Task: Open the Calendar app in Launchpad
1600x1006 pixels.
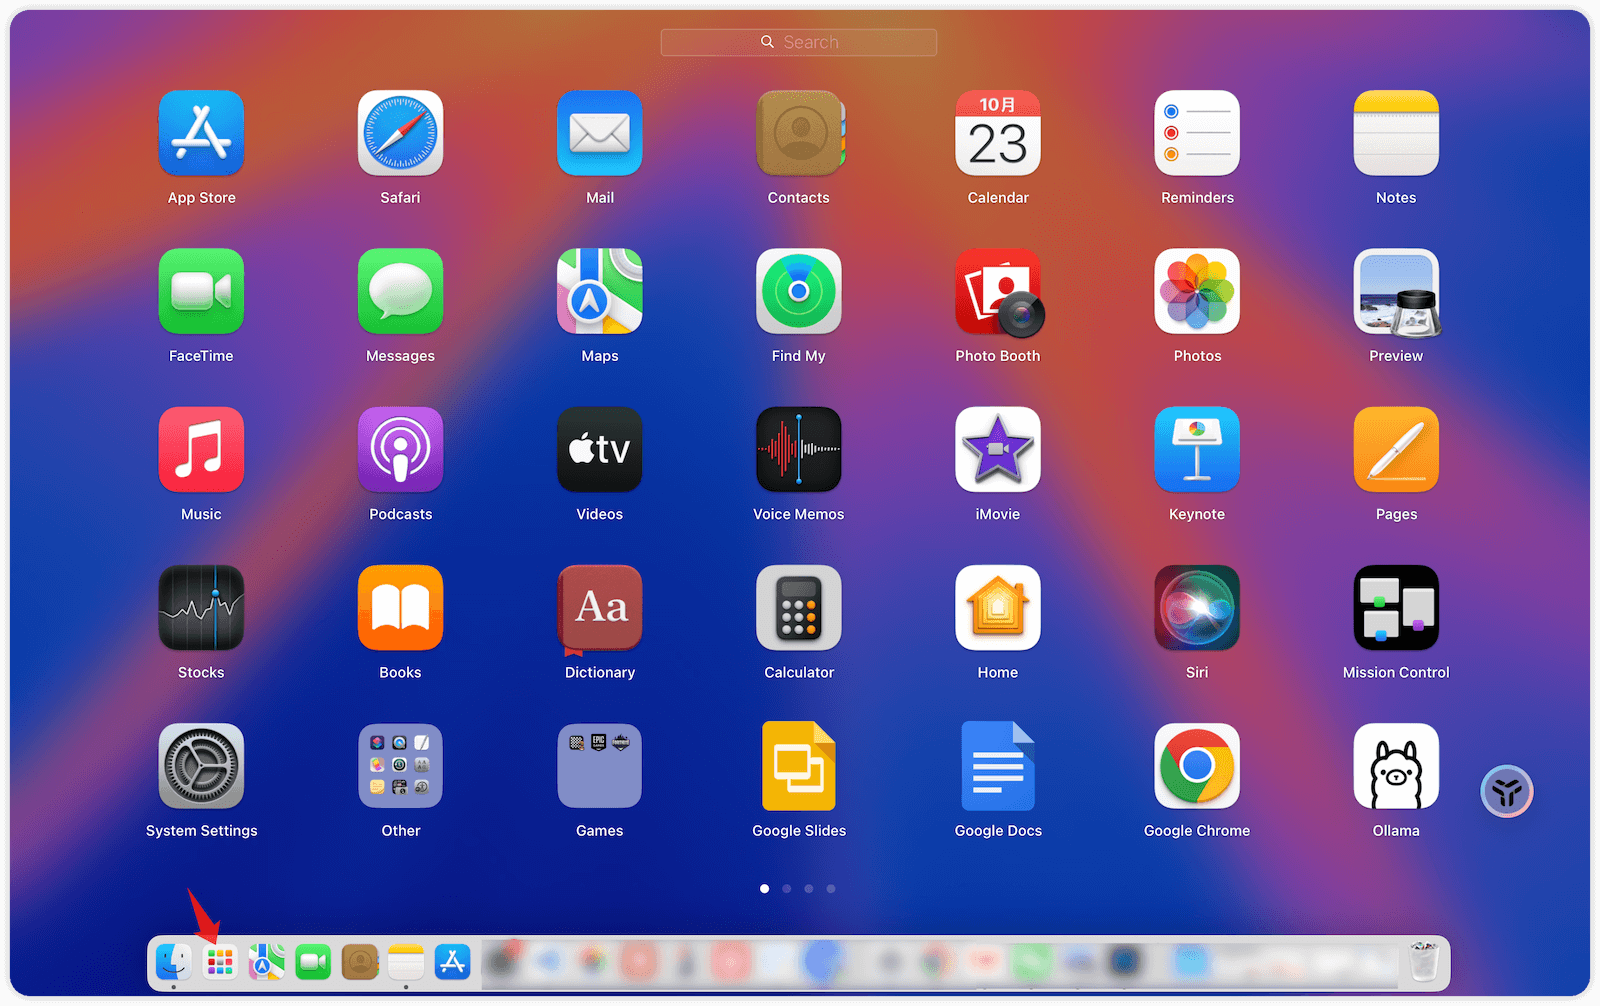Action: tap(998, 133)
